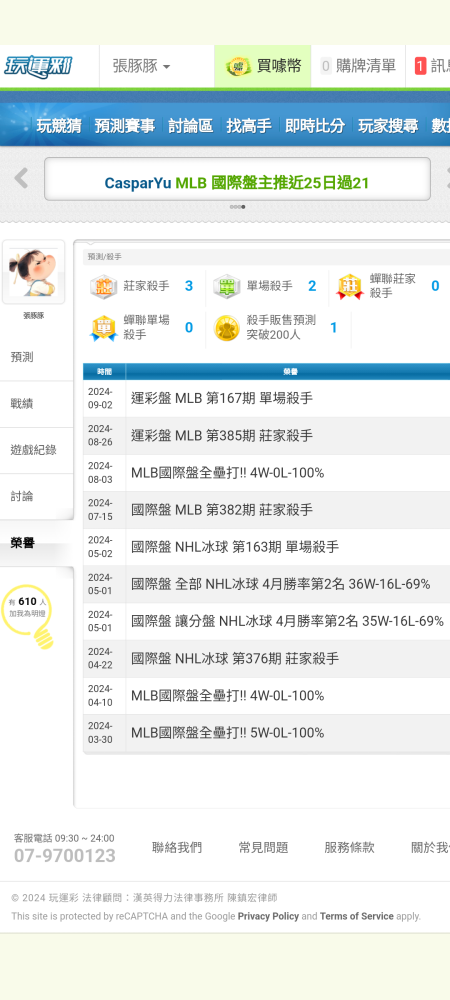Open the CasparYu MLB 國際盤 banner link
450x1000 pixels.
[x=237, y=183]
